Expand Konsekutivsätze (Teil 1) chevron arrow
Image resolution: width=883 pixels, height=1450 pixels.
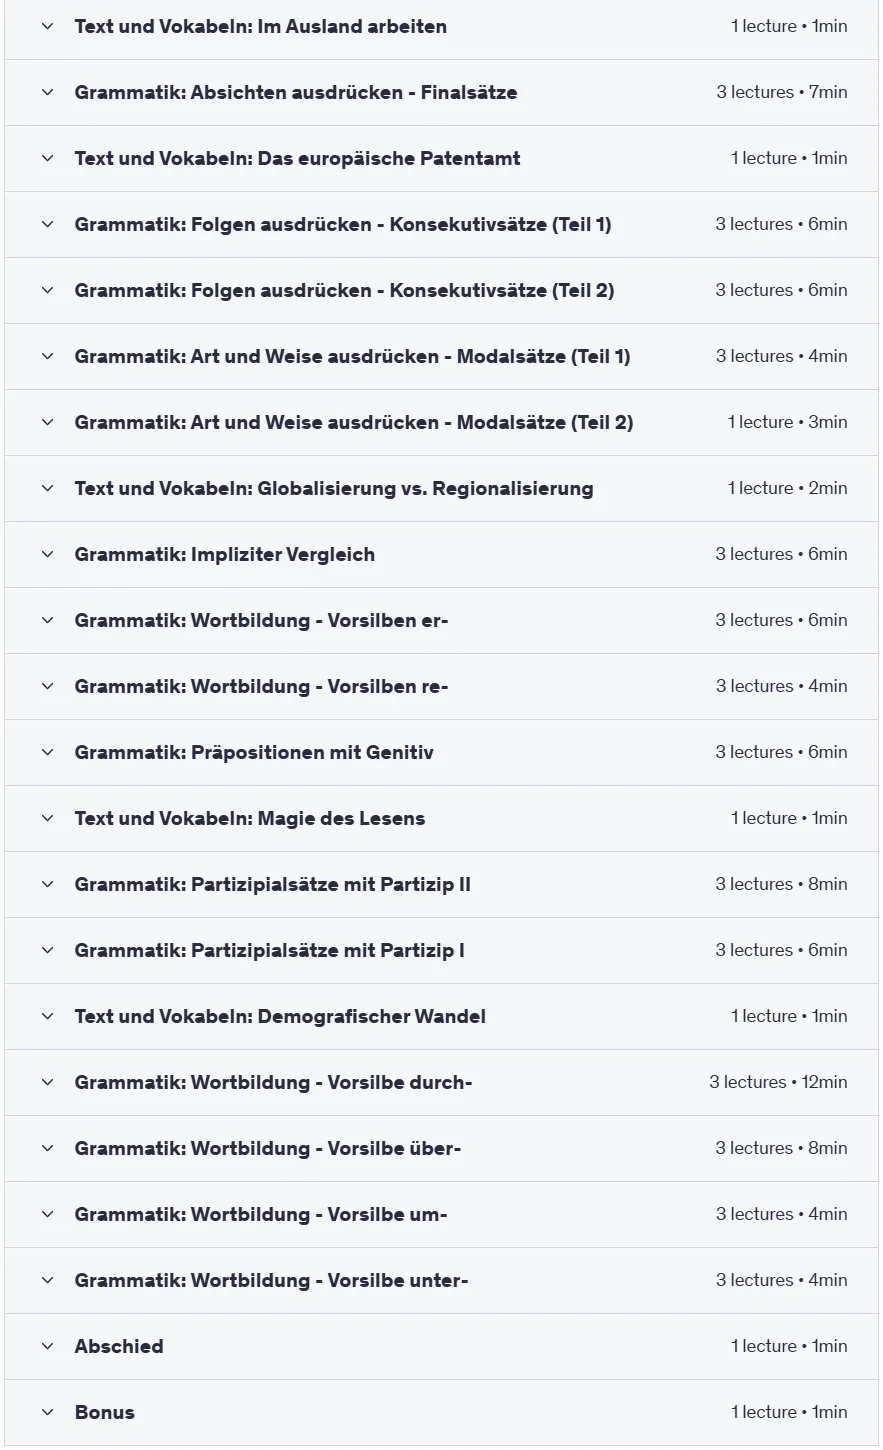pos(47,225)
